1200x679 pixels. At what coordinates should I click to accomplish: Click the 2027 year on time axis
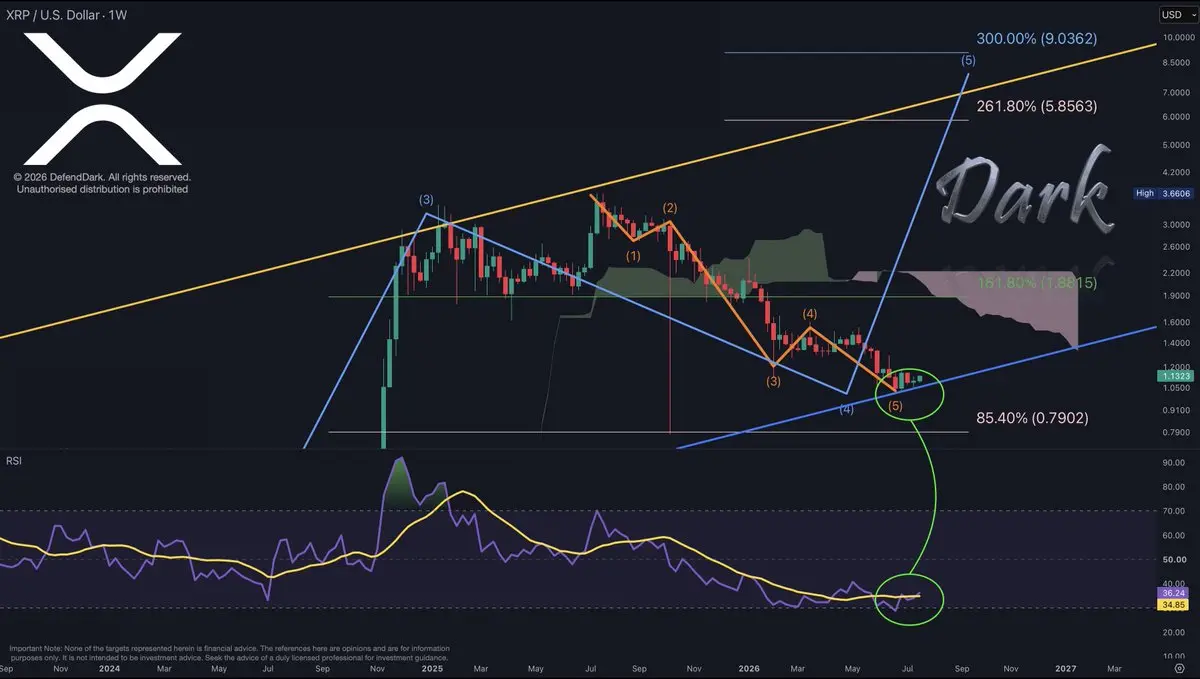tap(1065, 667)
